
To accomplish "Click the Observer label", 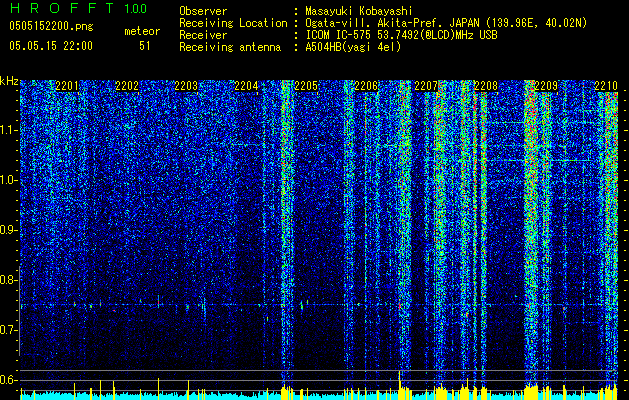I will (x=203, y=11).
